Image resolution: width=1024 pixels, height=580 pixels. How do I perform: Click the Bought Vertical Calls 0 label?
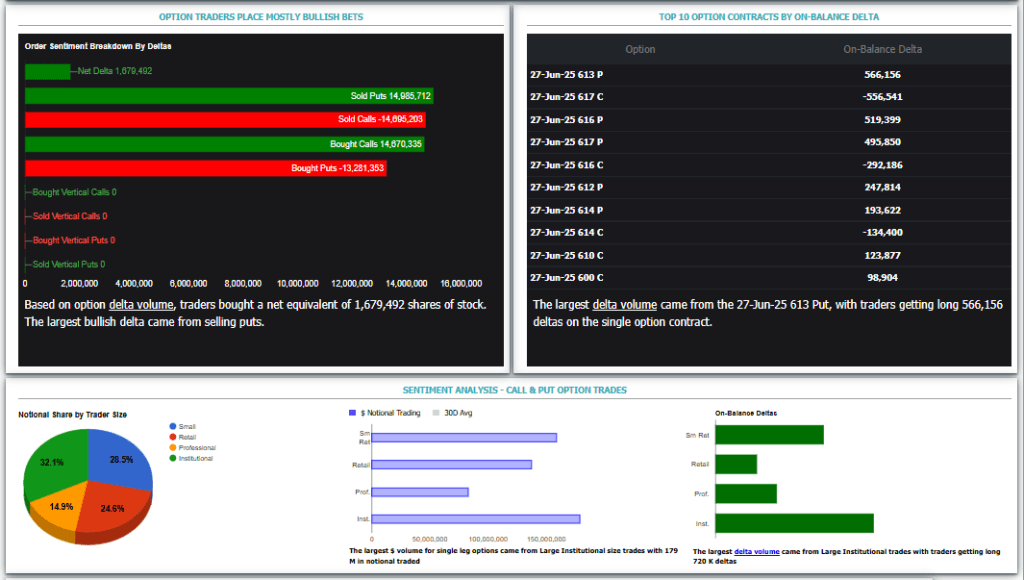[x=74, y=192]
